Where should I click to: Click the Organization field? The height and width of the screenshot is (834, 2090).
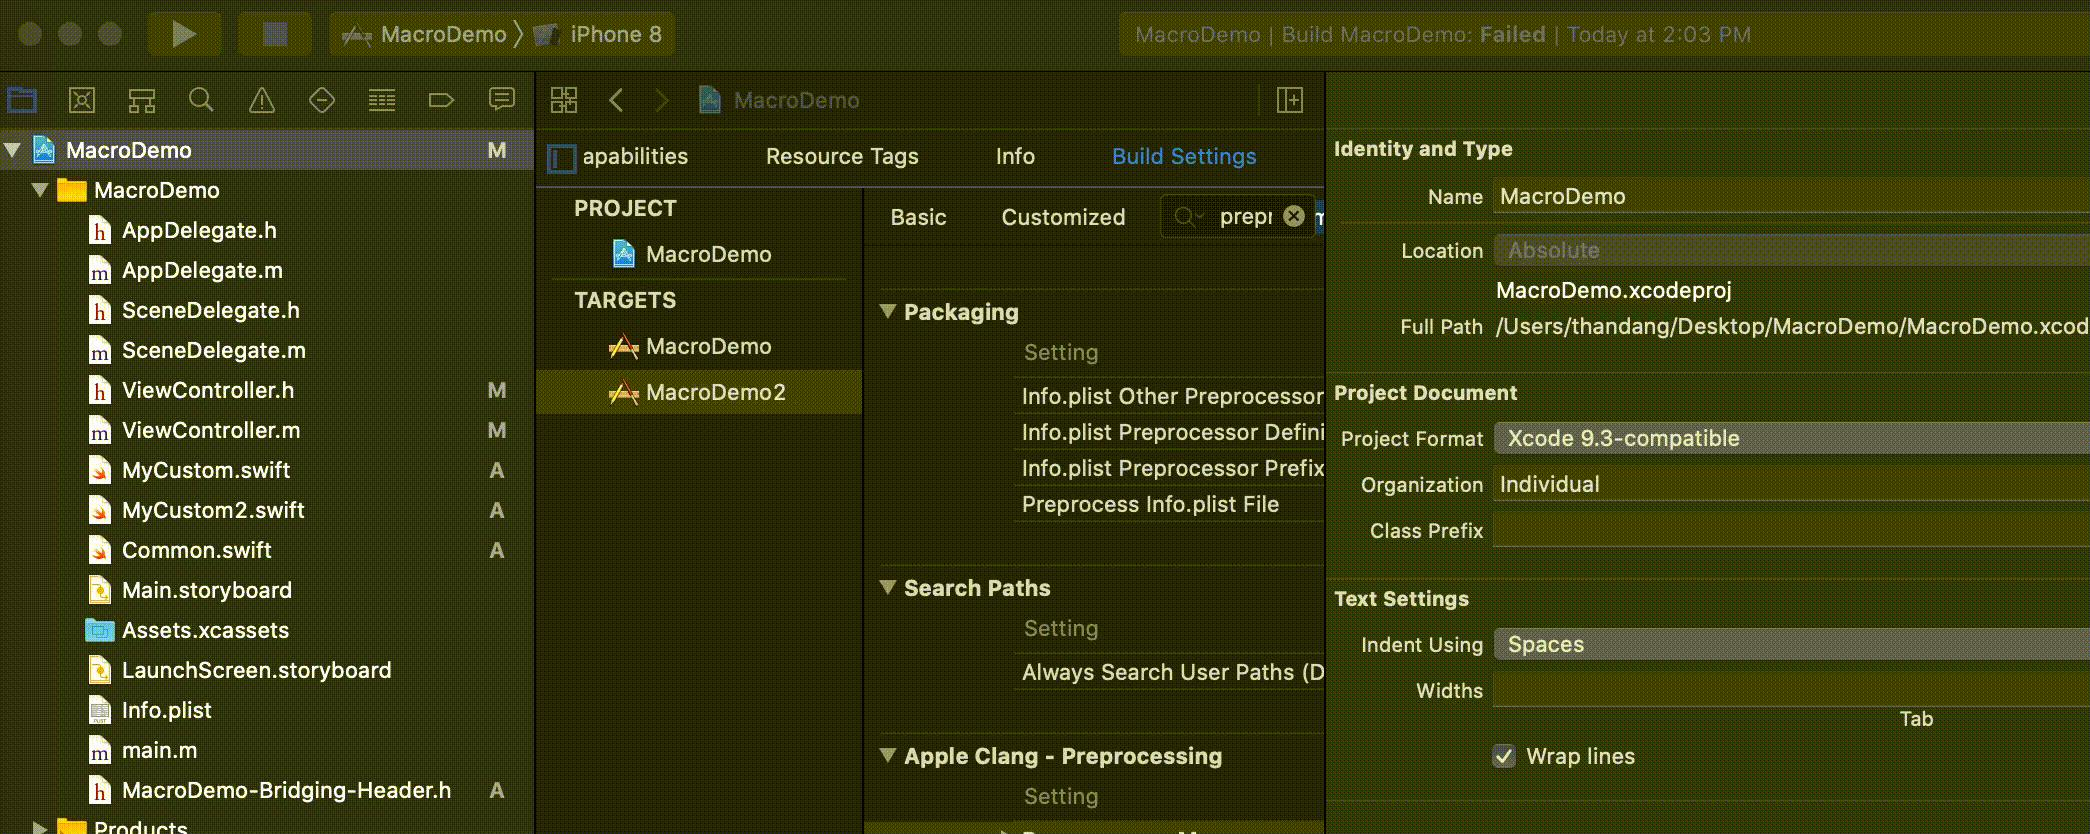(x=1792, y=484)
